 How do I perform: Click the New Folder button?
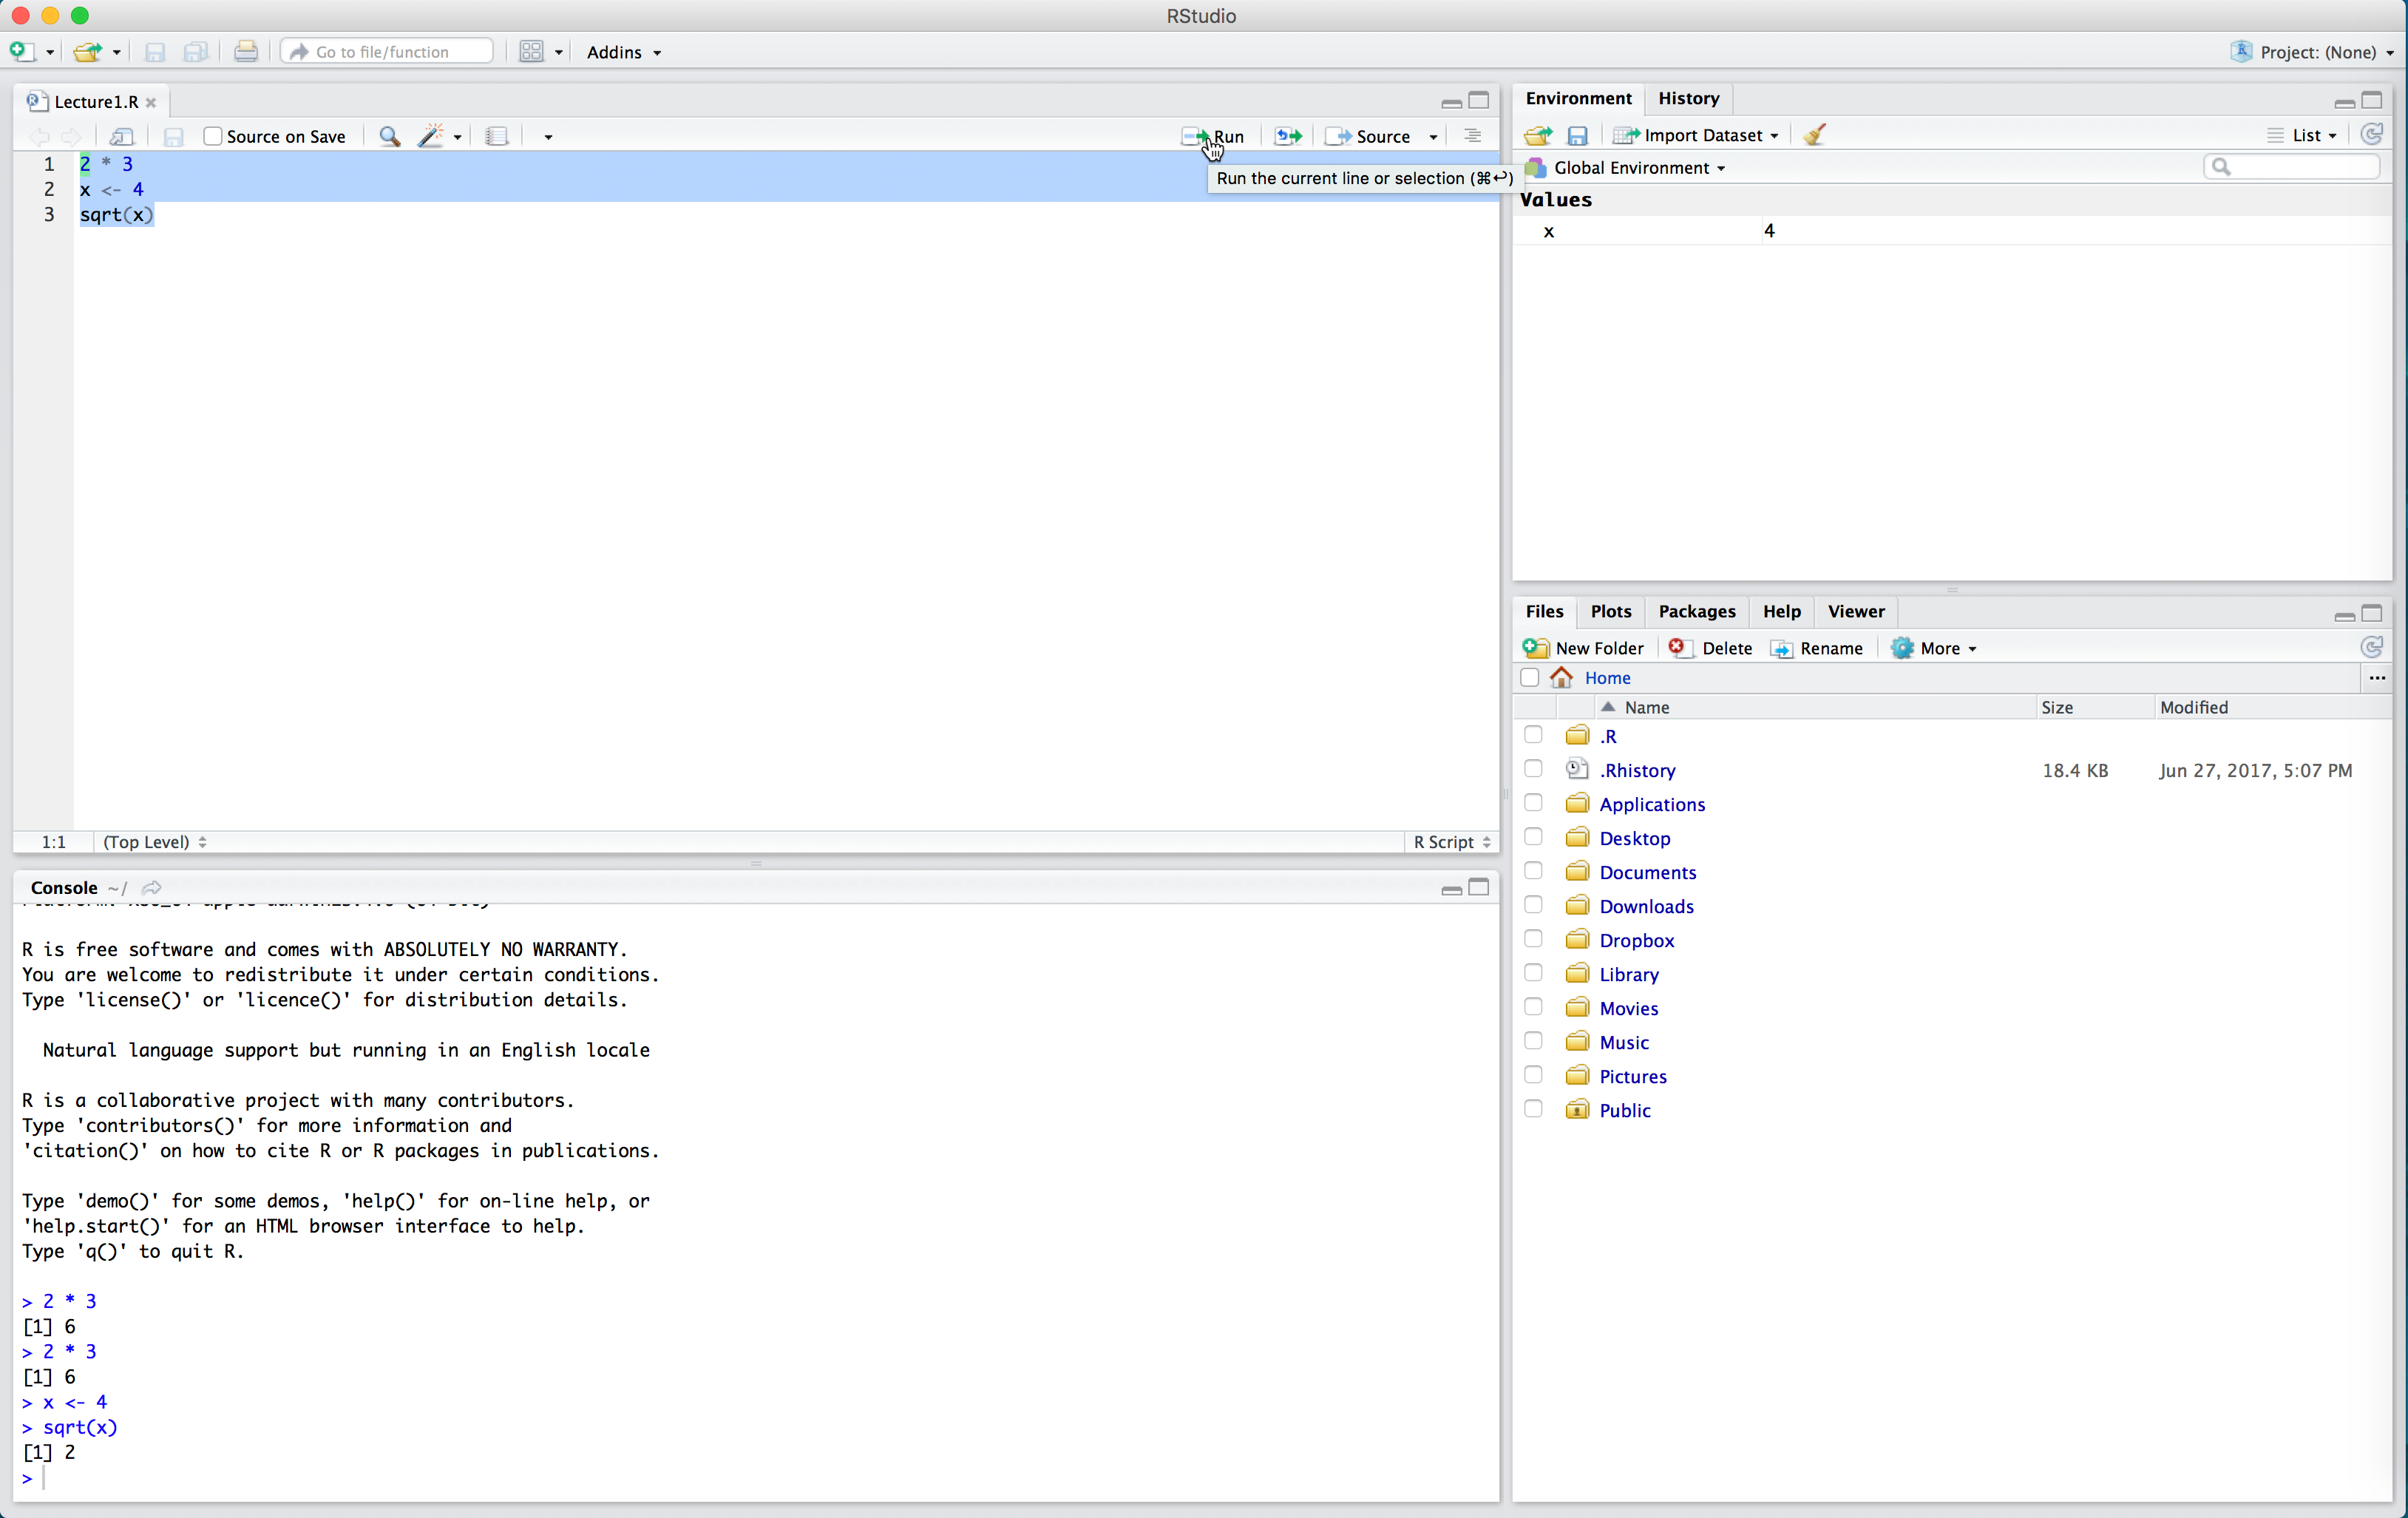(x=1583, y=648)
